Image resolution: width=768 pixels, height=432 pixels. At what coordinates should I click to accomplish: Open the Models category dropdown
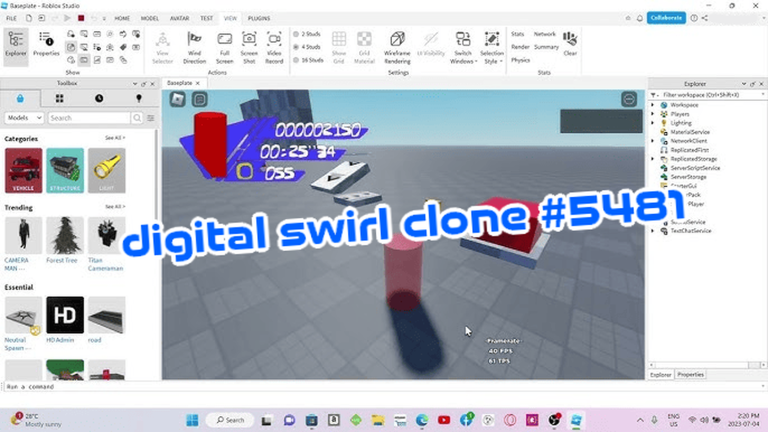(x=24, y=118)
